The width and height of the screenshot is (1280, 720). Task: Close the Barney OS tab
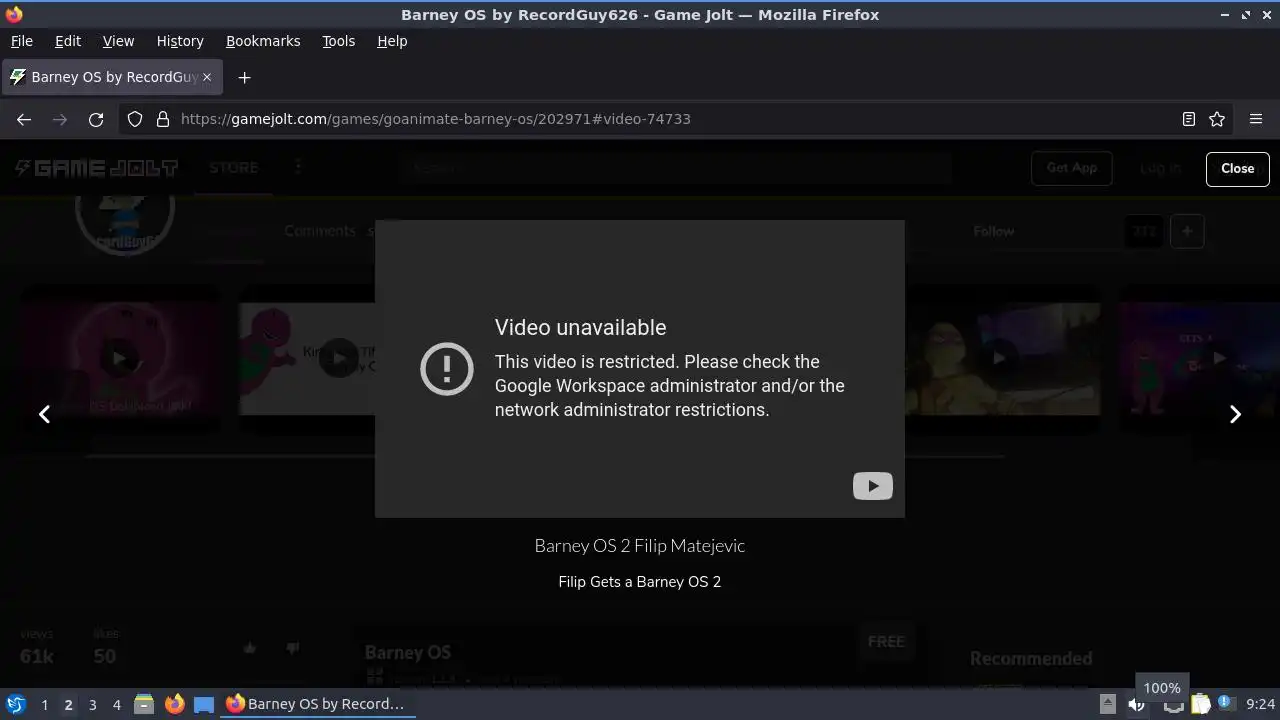pyautogui.click(x=207, y=77)
